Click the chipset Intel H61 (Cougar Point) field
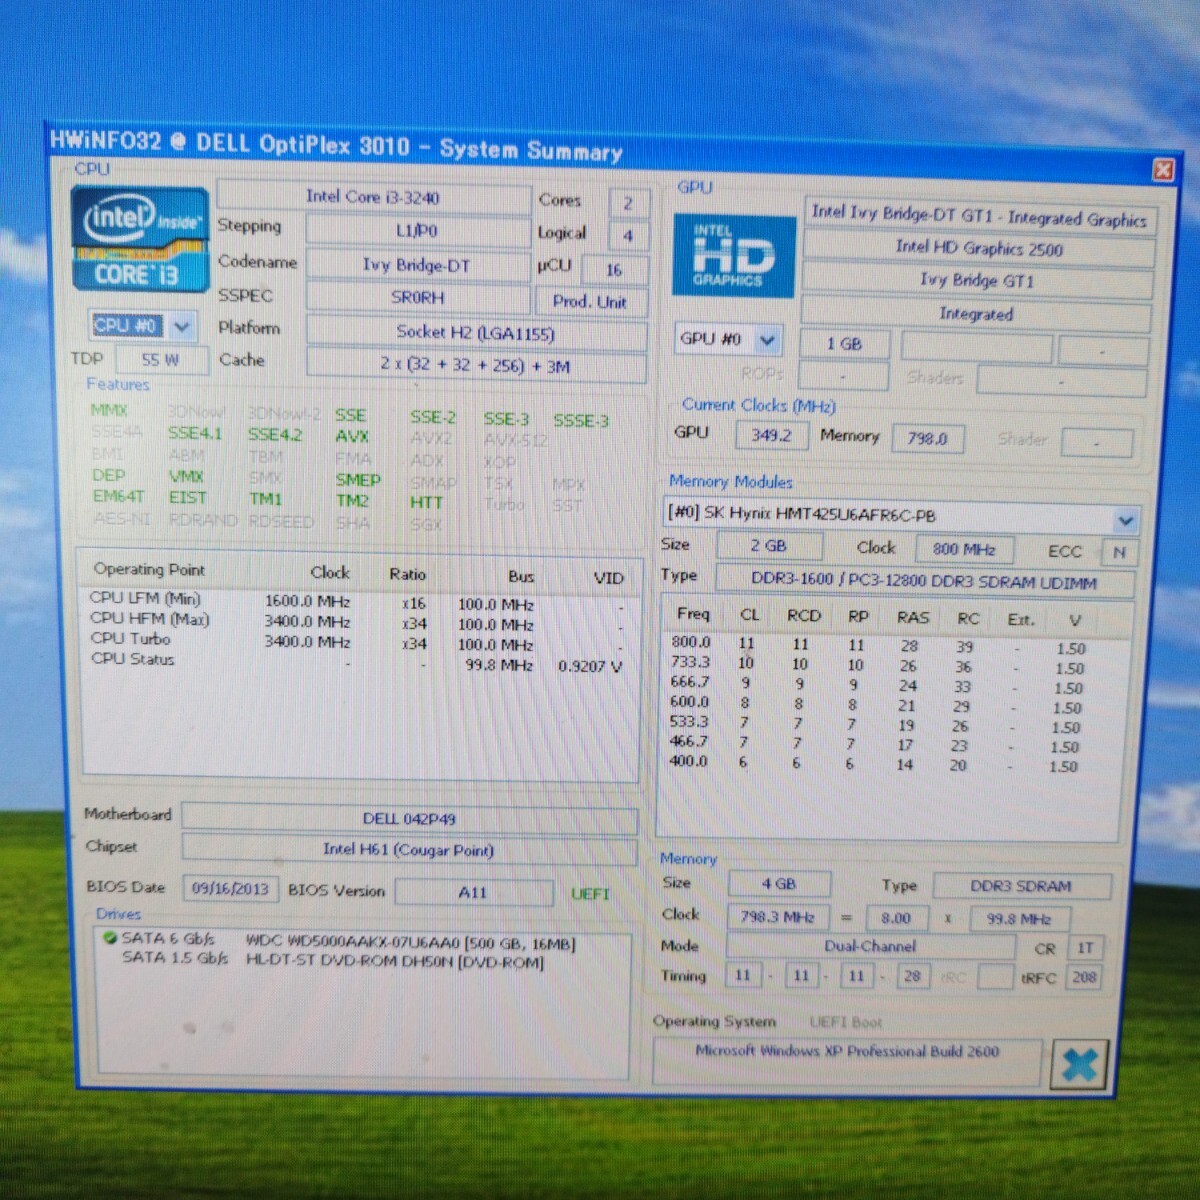1200x1200 pixels. [x=409, y=850]
